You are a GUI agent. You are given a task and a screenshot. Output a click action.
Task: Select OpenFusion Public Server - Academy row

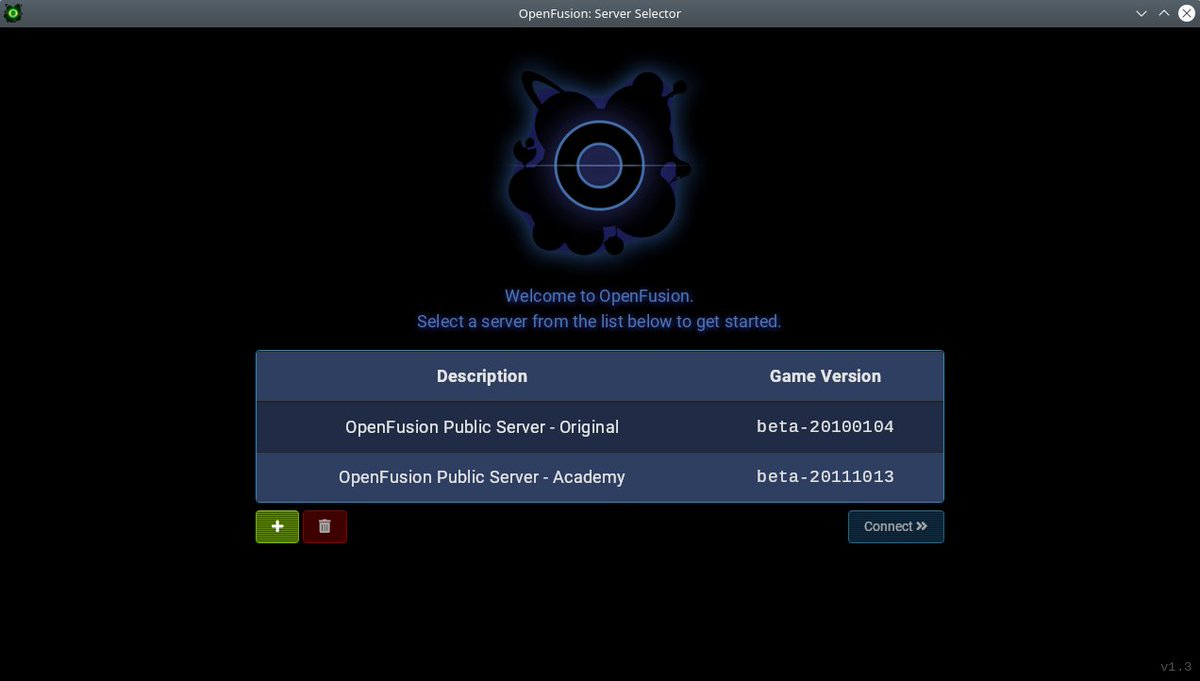482,477
